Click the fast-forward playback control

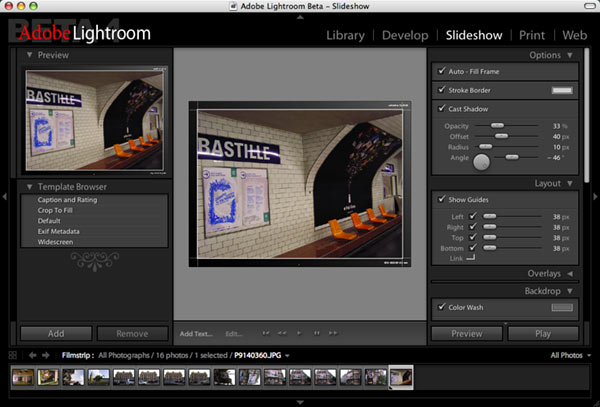pyautogui.click(x=333, y=333)
